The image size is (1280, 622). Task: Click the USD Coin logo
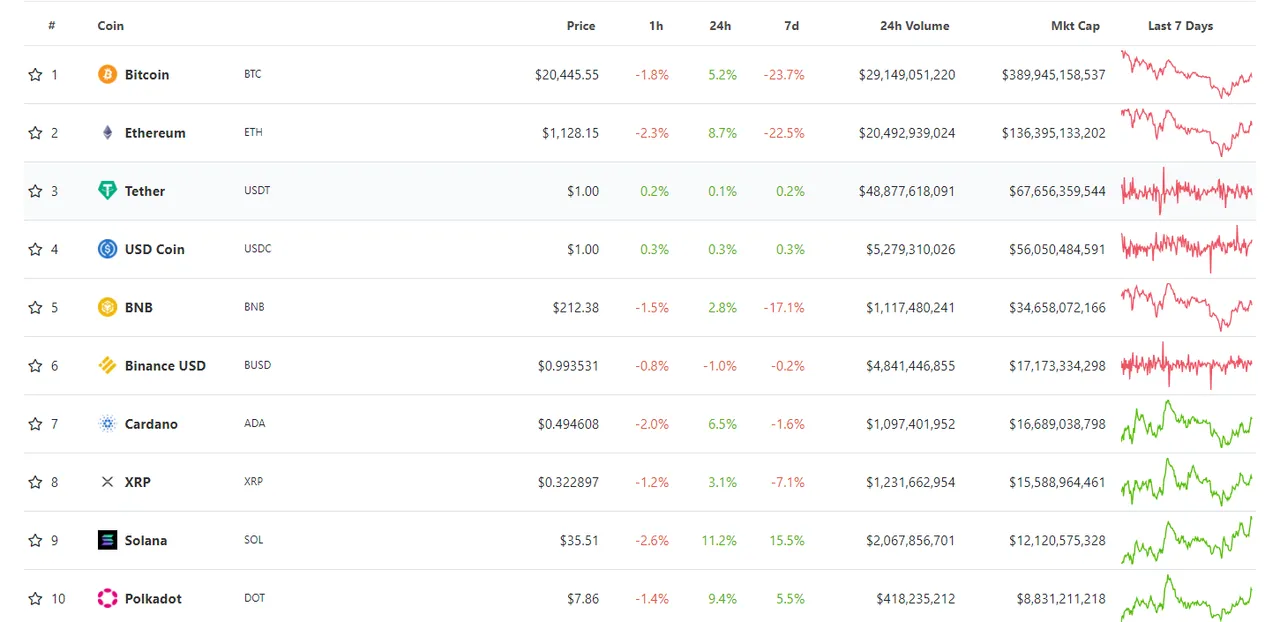[x=107, y=249]
